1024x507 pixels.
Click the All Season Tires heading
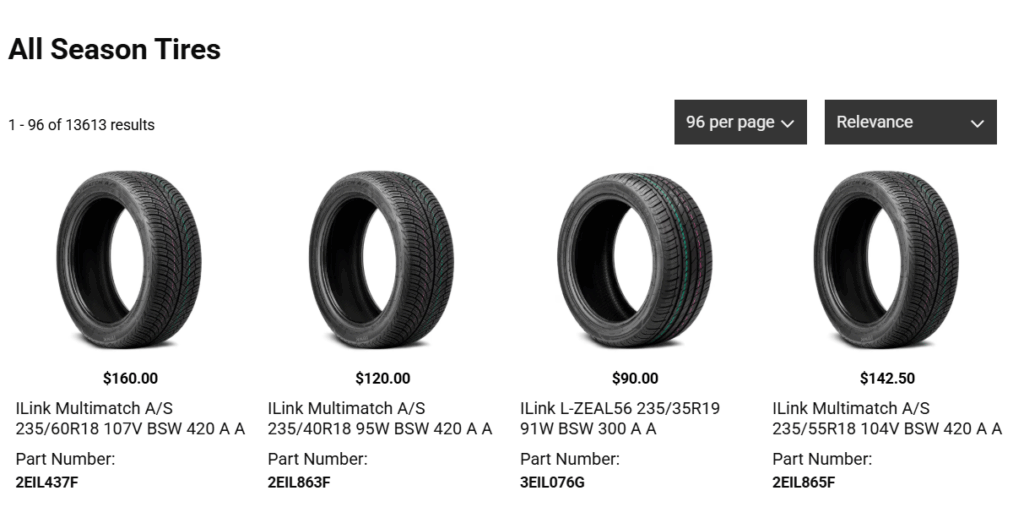[x=114, y=49]
